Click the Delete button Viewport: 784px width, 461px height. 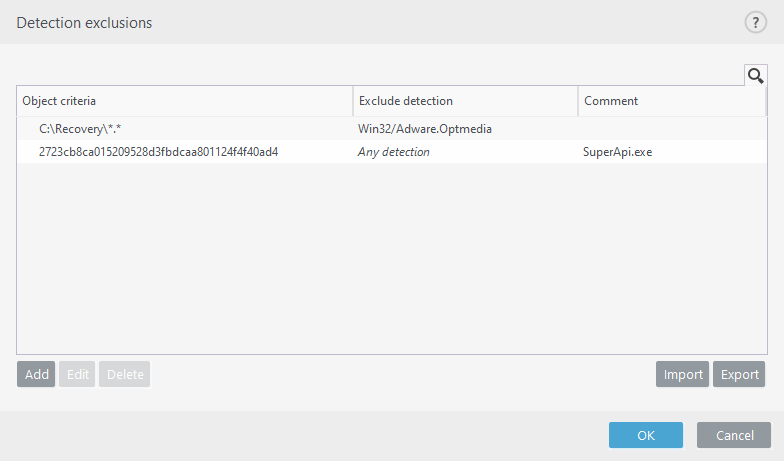tap(124, 374)
